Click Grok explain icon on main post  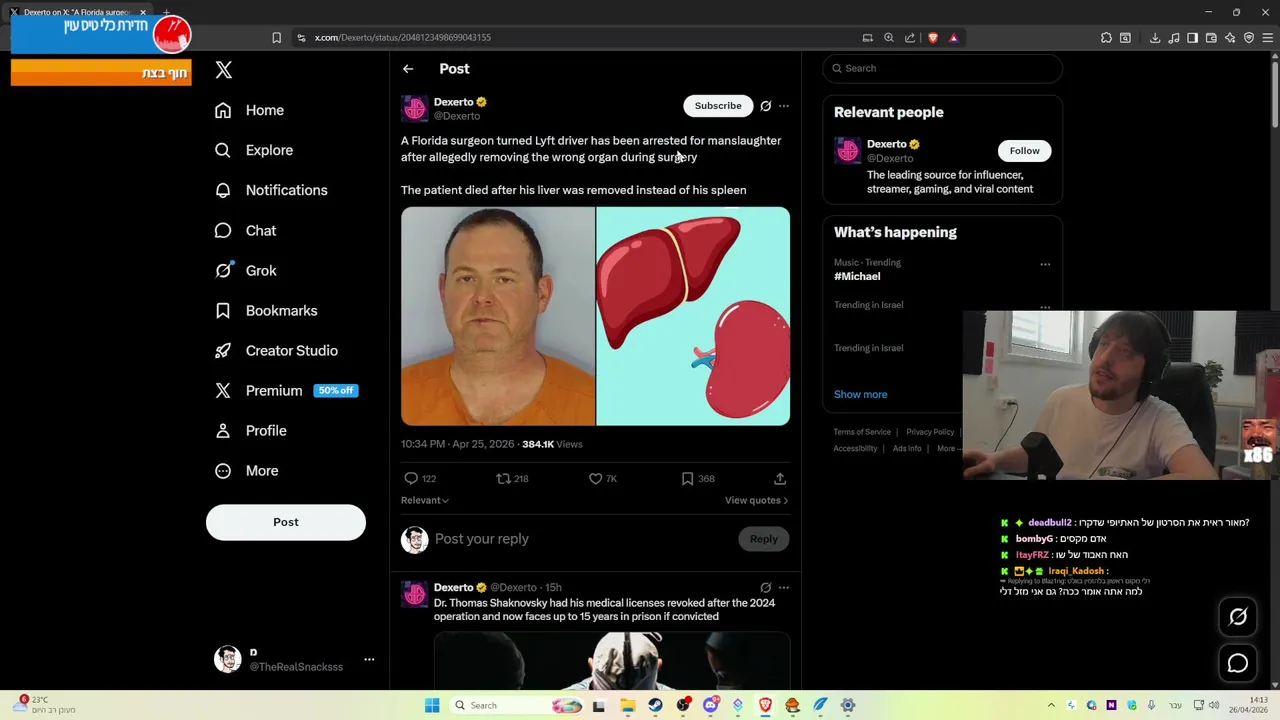(x=766, y=106)
